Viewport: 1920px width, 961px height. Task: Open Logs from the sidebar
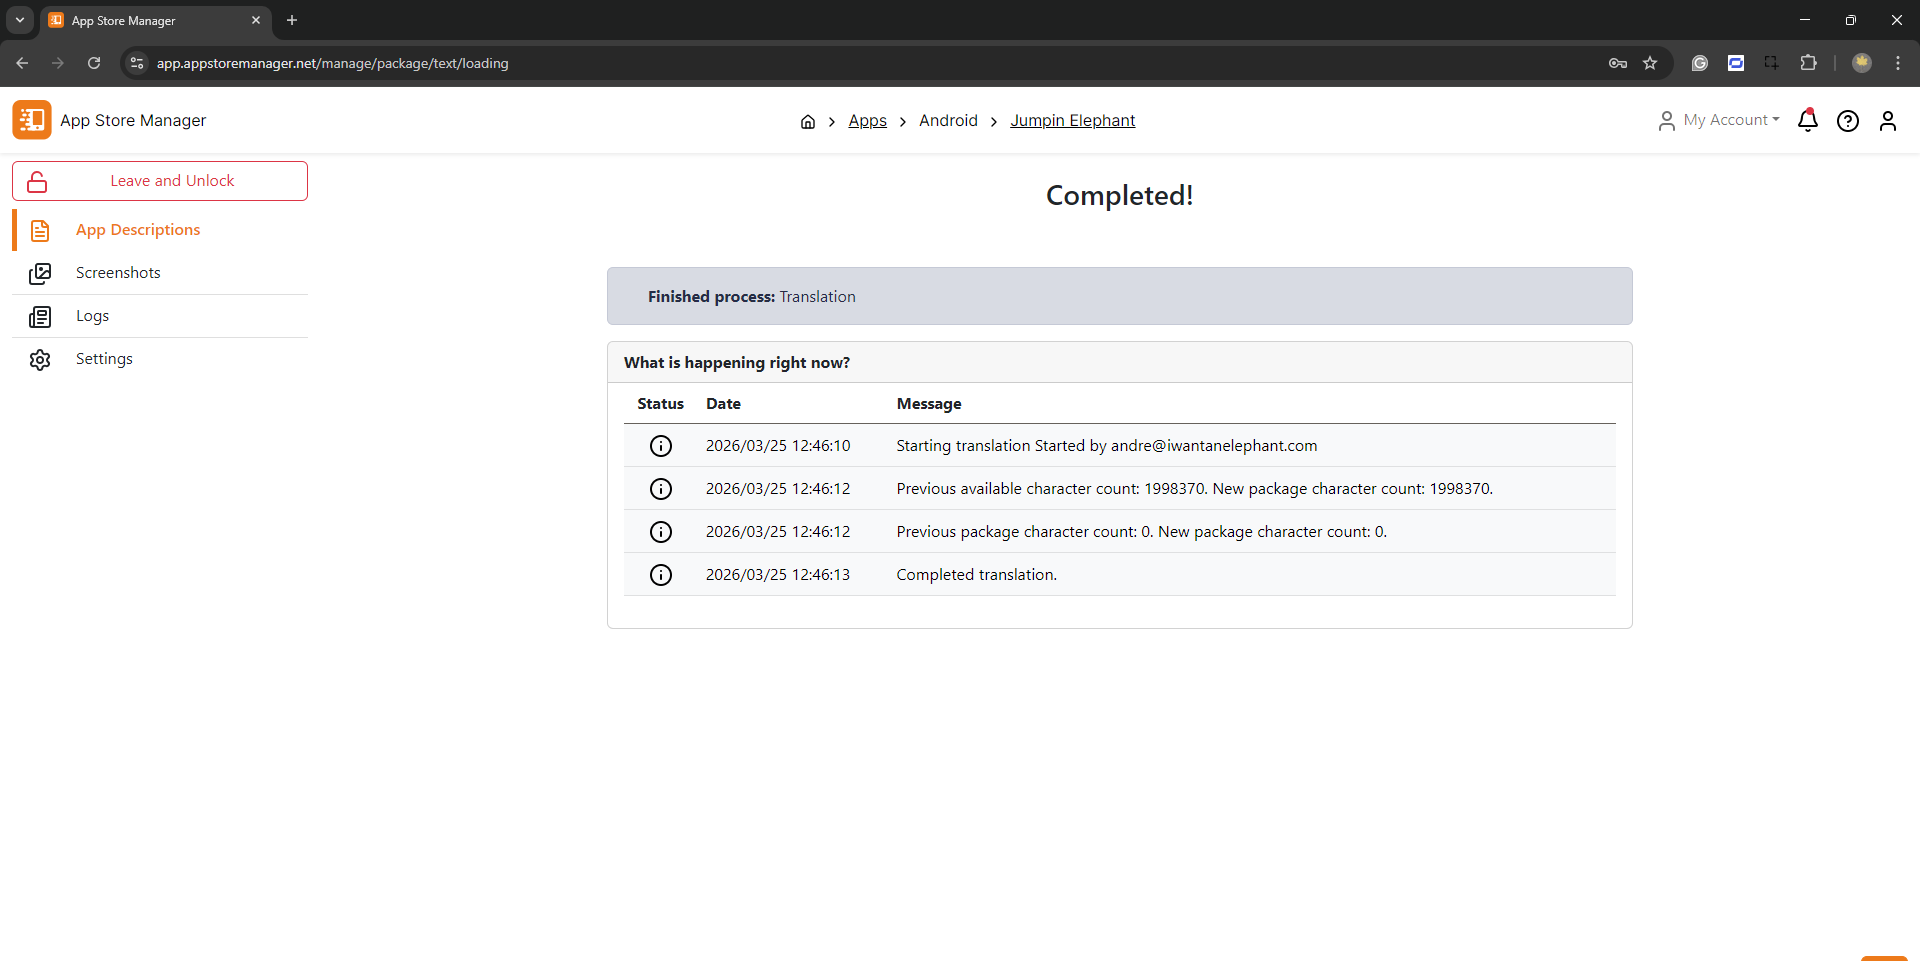click(x=92, y=316)
